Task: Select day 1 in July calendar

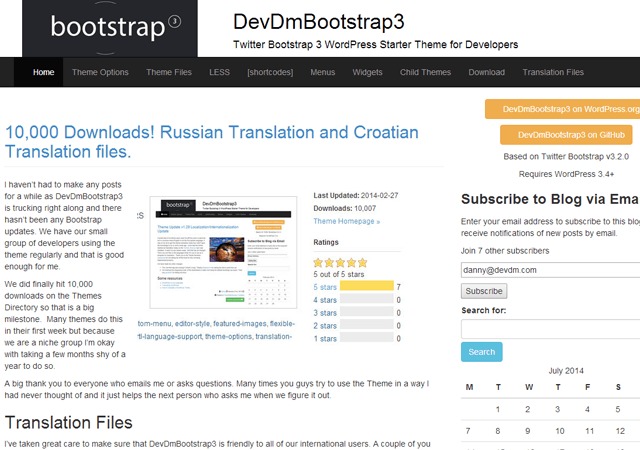Action: [x=498, y=409]
